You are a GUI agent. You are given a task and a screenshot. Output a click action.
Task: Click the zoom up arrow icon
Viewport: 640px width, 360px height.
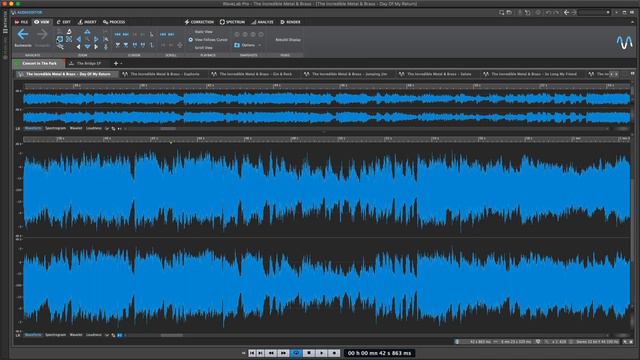(87, 31)
